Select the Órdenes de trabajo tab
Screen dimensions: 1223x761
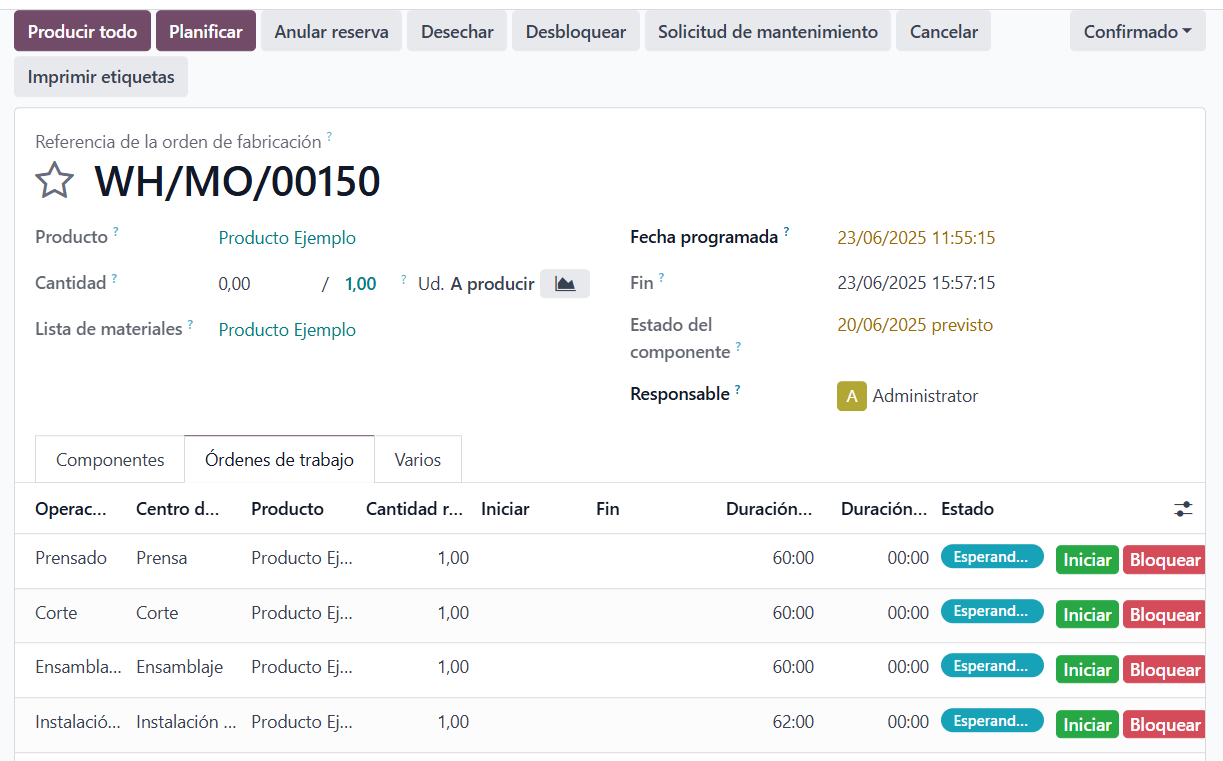(x=280, y=460)
